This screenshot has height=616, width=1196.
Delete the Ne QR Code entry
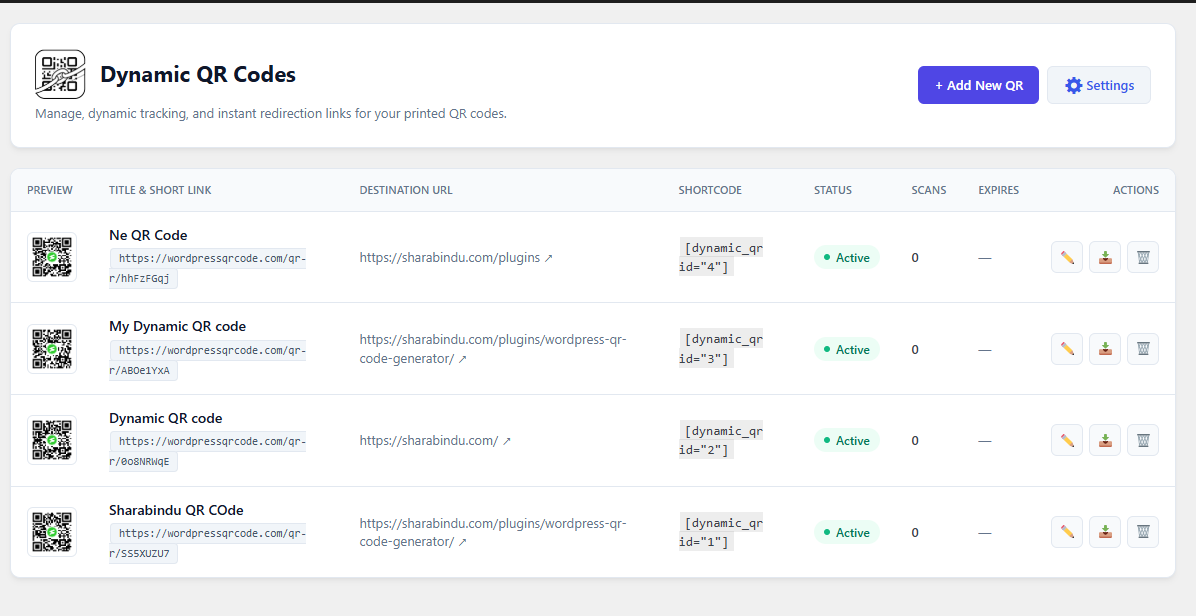coord(1143,257)
